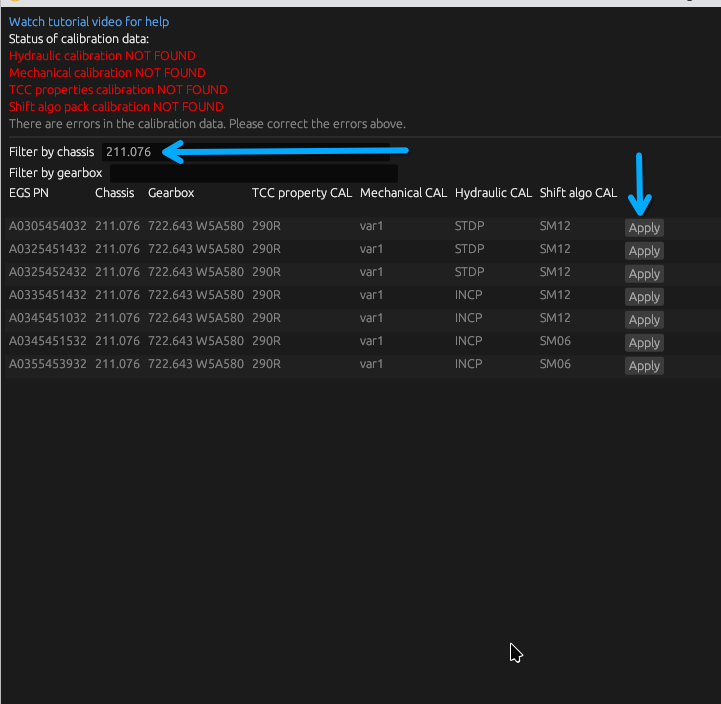Click the Gearbox column header

171,193
